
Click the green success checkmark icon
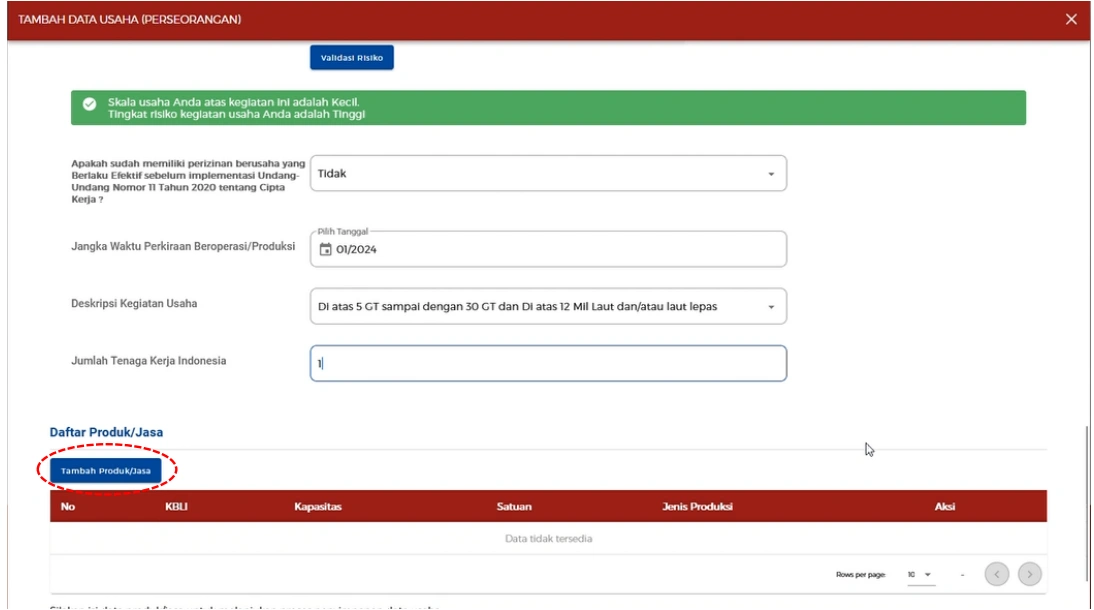[89, 105]
